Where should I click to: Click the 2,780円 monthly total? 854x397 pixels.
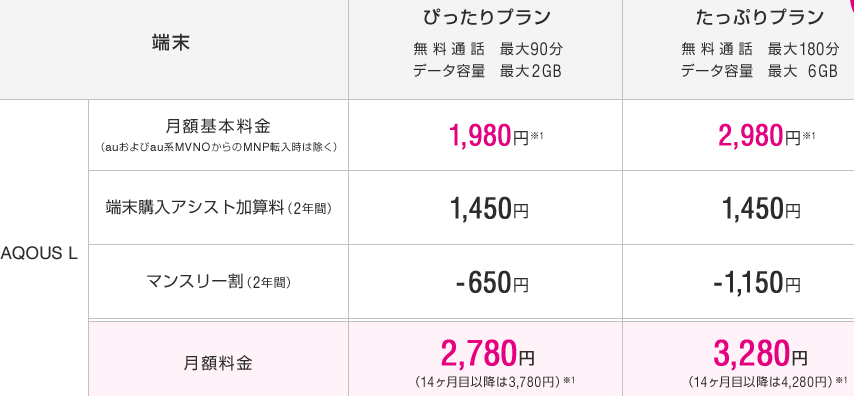tap(487, 353)
